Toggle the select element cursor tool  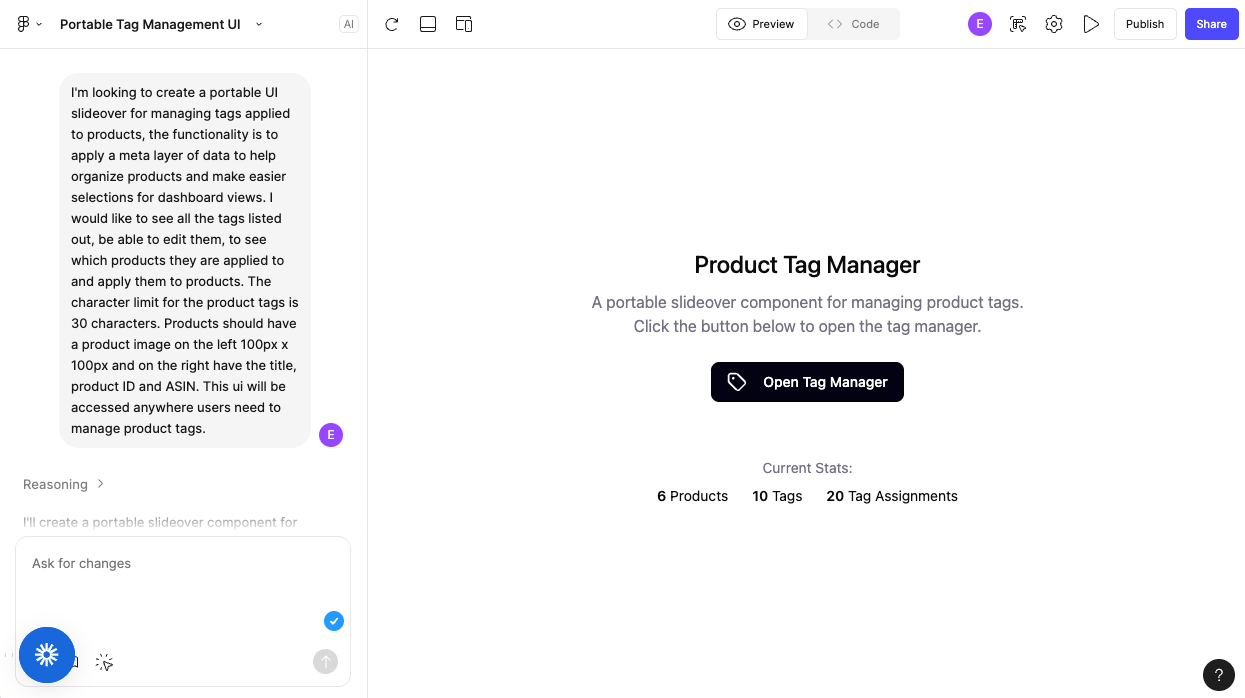[x=104, y=662]
